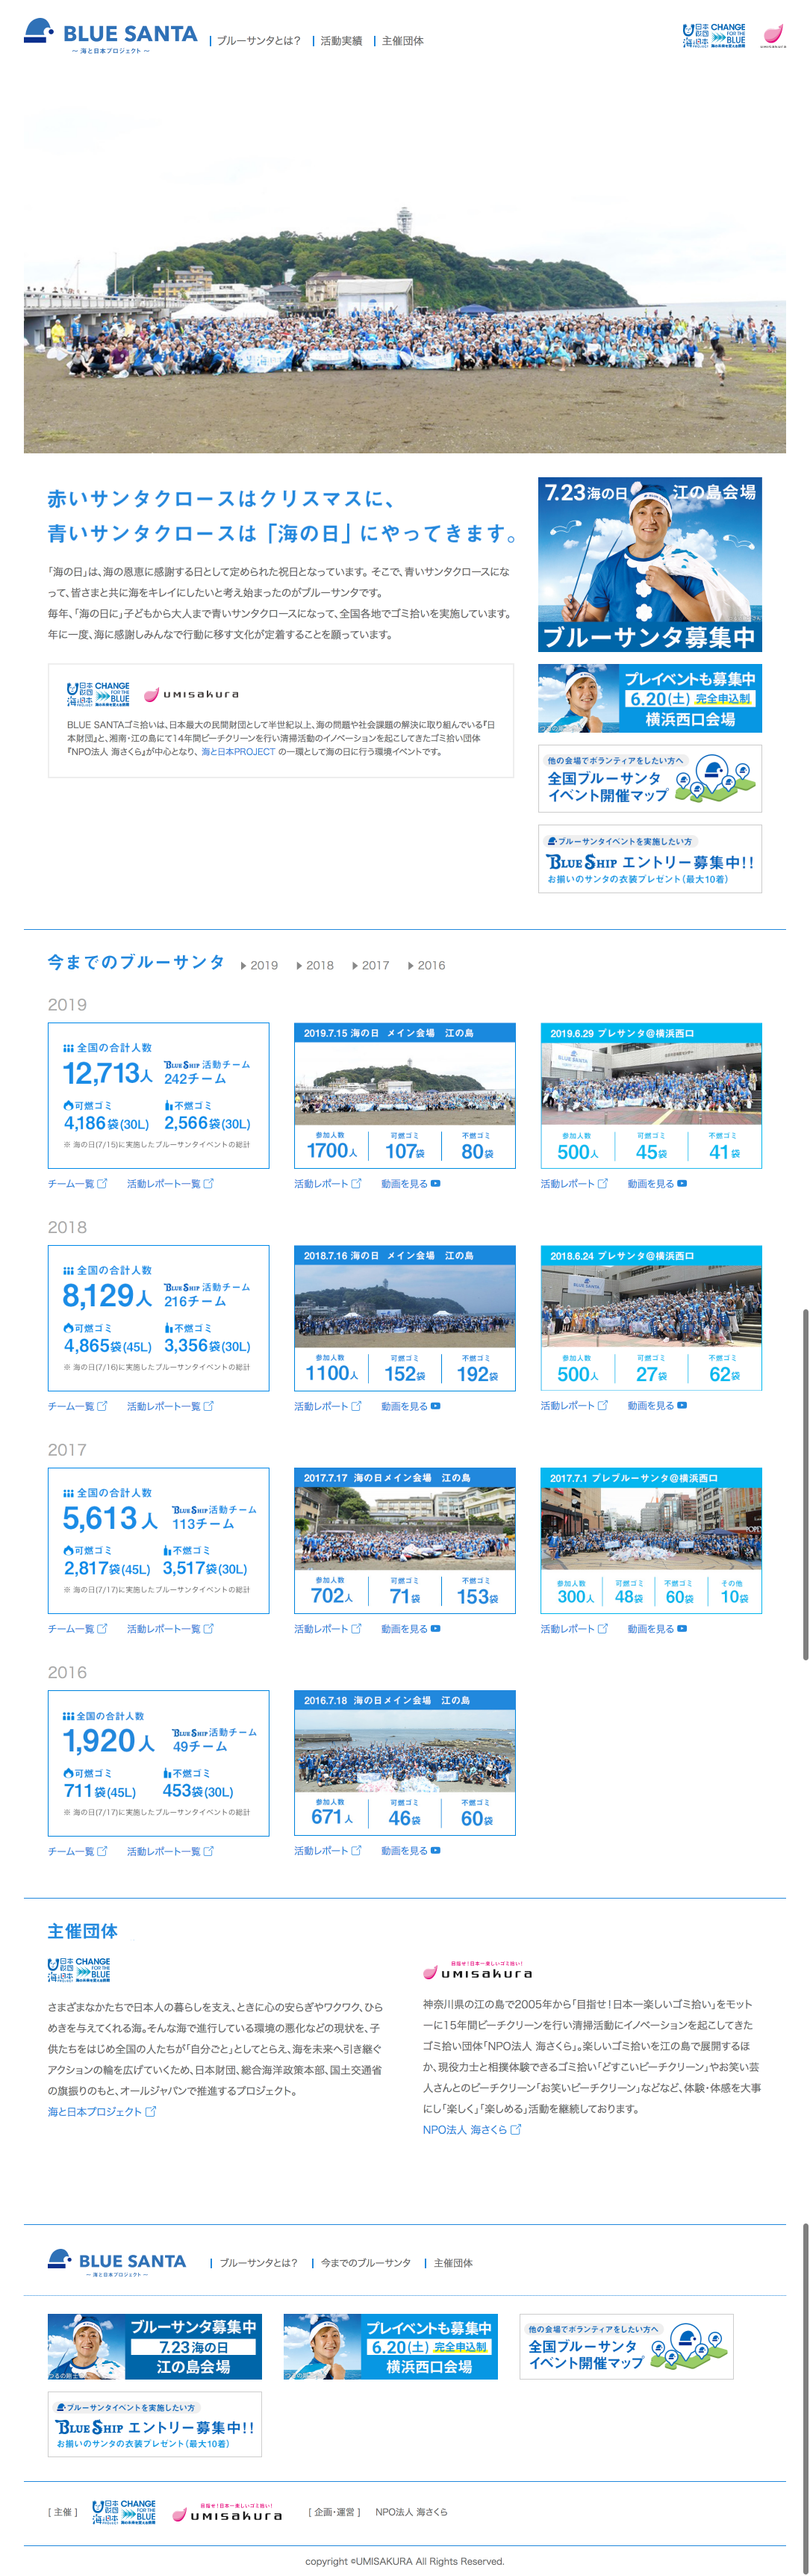Viewport: 810px width, 2576px height.
Task: Click external link icon next to 2019 チーム一覧
Action: pyautogui.click(x=102, y=1183)
